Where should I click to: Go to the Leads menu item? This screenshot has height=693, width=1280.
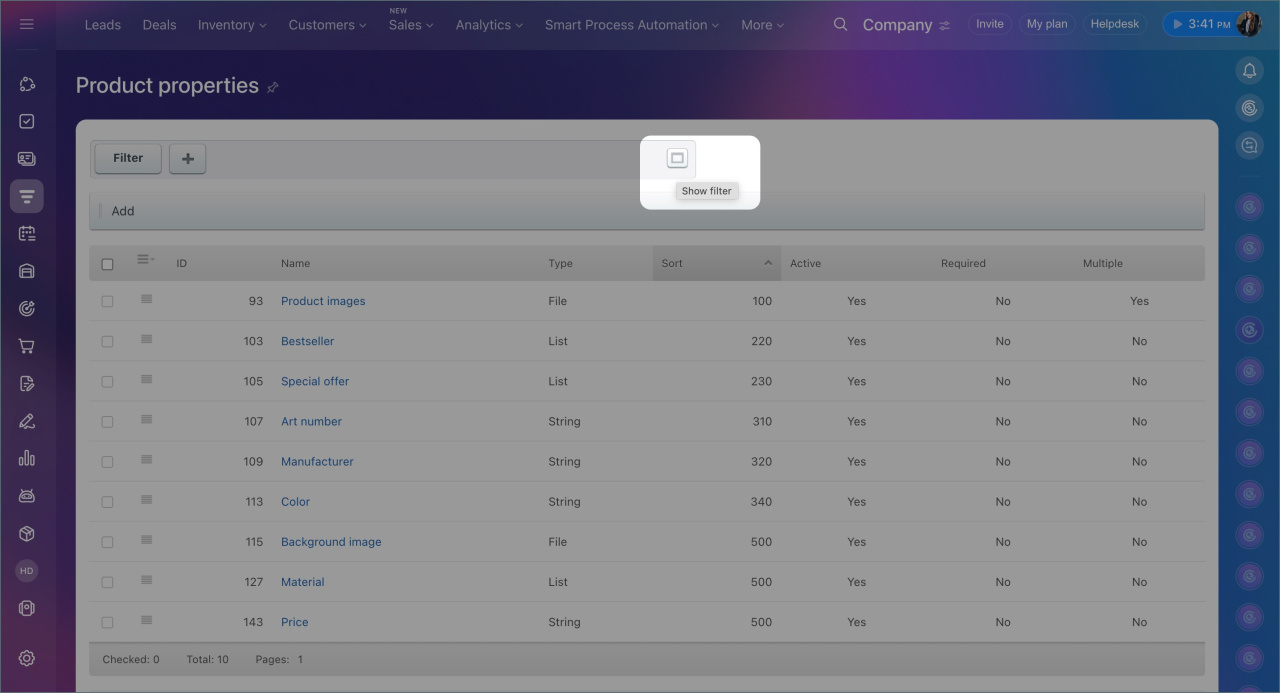point(102,25)
